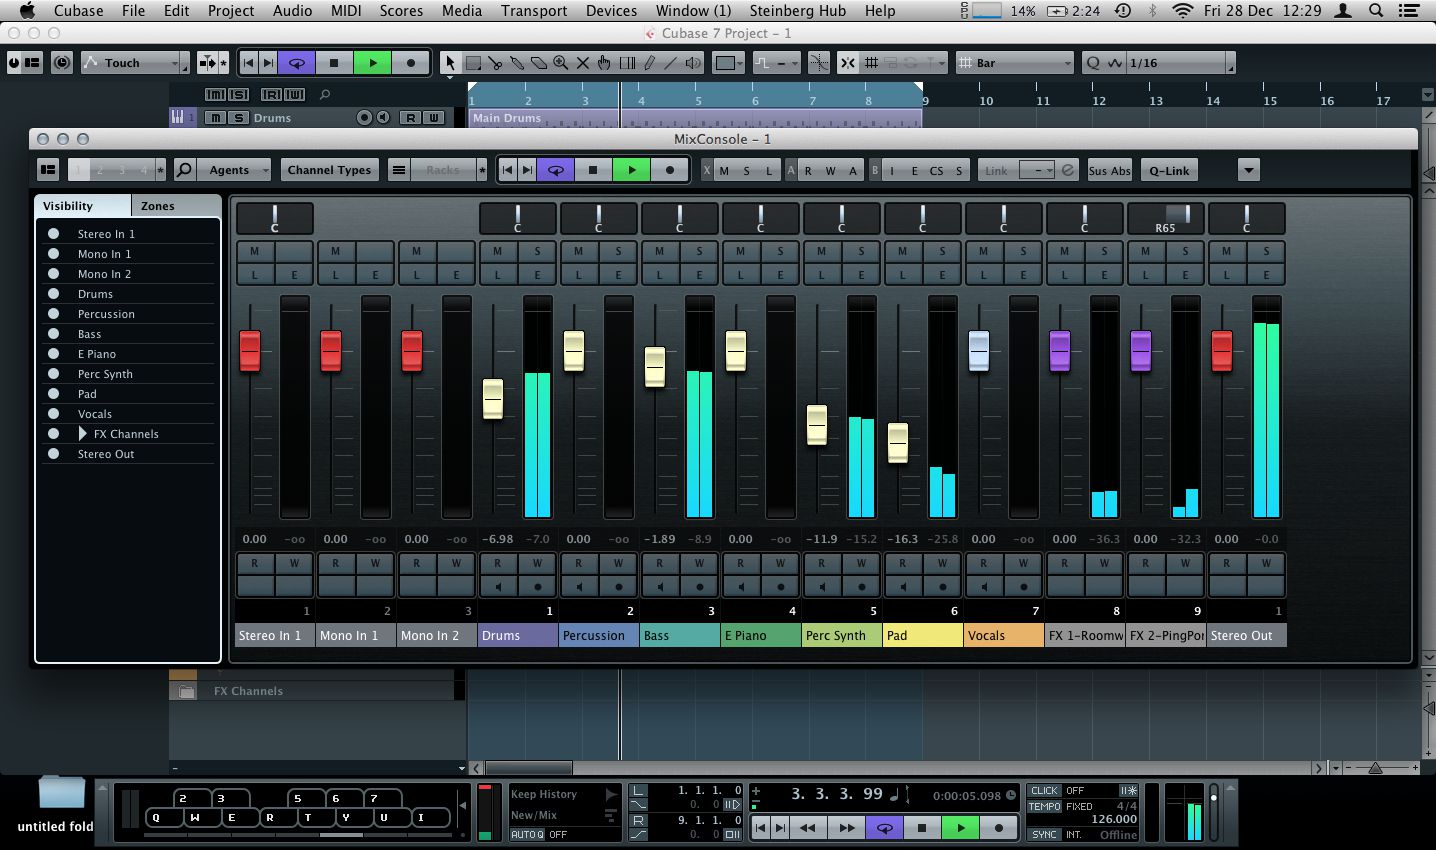
Task: Click the piano-keys instrument icon on Drums track
Action: [x=177, y=117]
